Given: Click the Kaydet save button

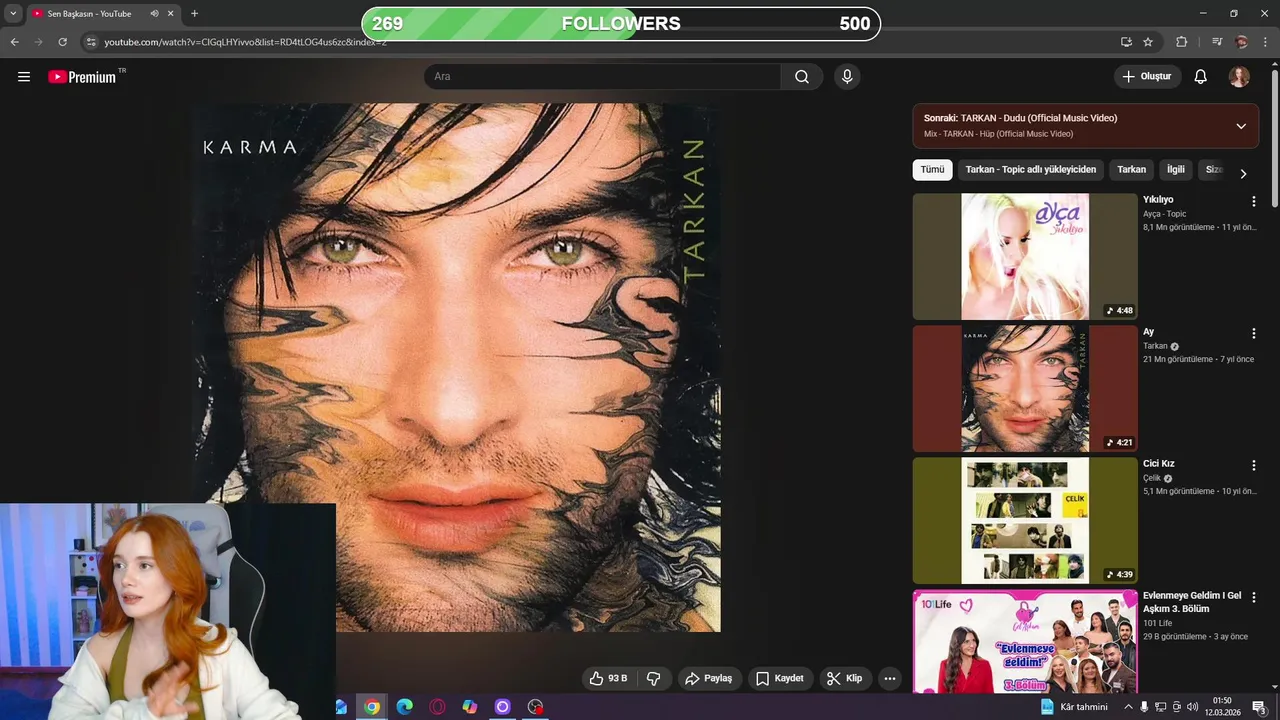Looking at the screenshot, I should 780,678.
